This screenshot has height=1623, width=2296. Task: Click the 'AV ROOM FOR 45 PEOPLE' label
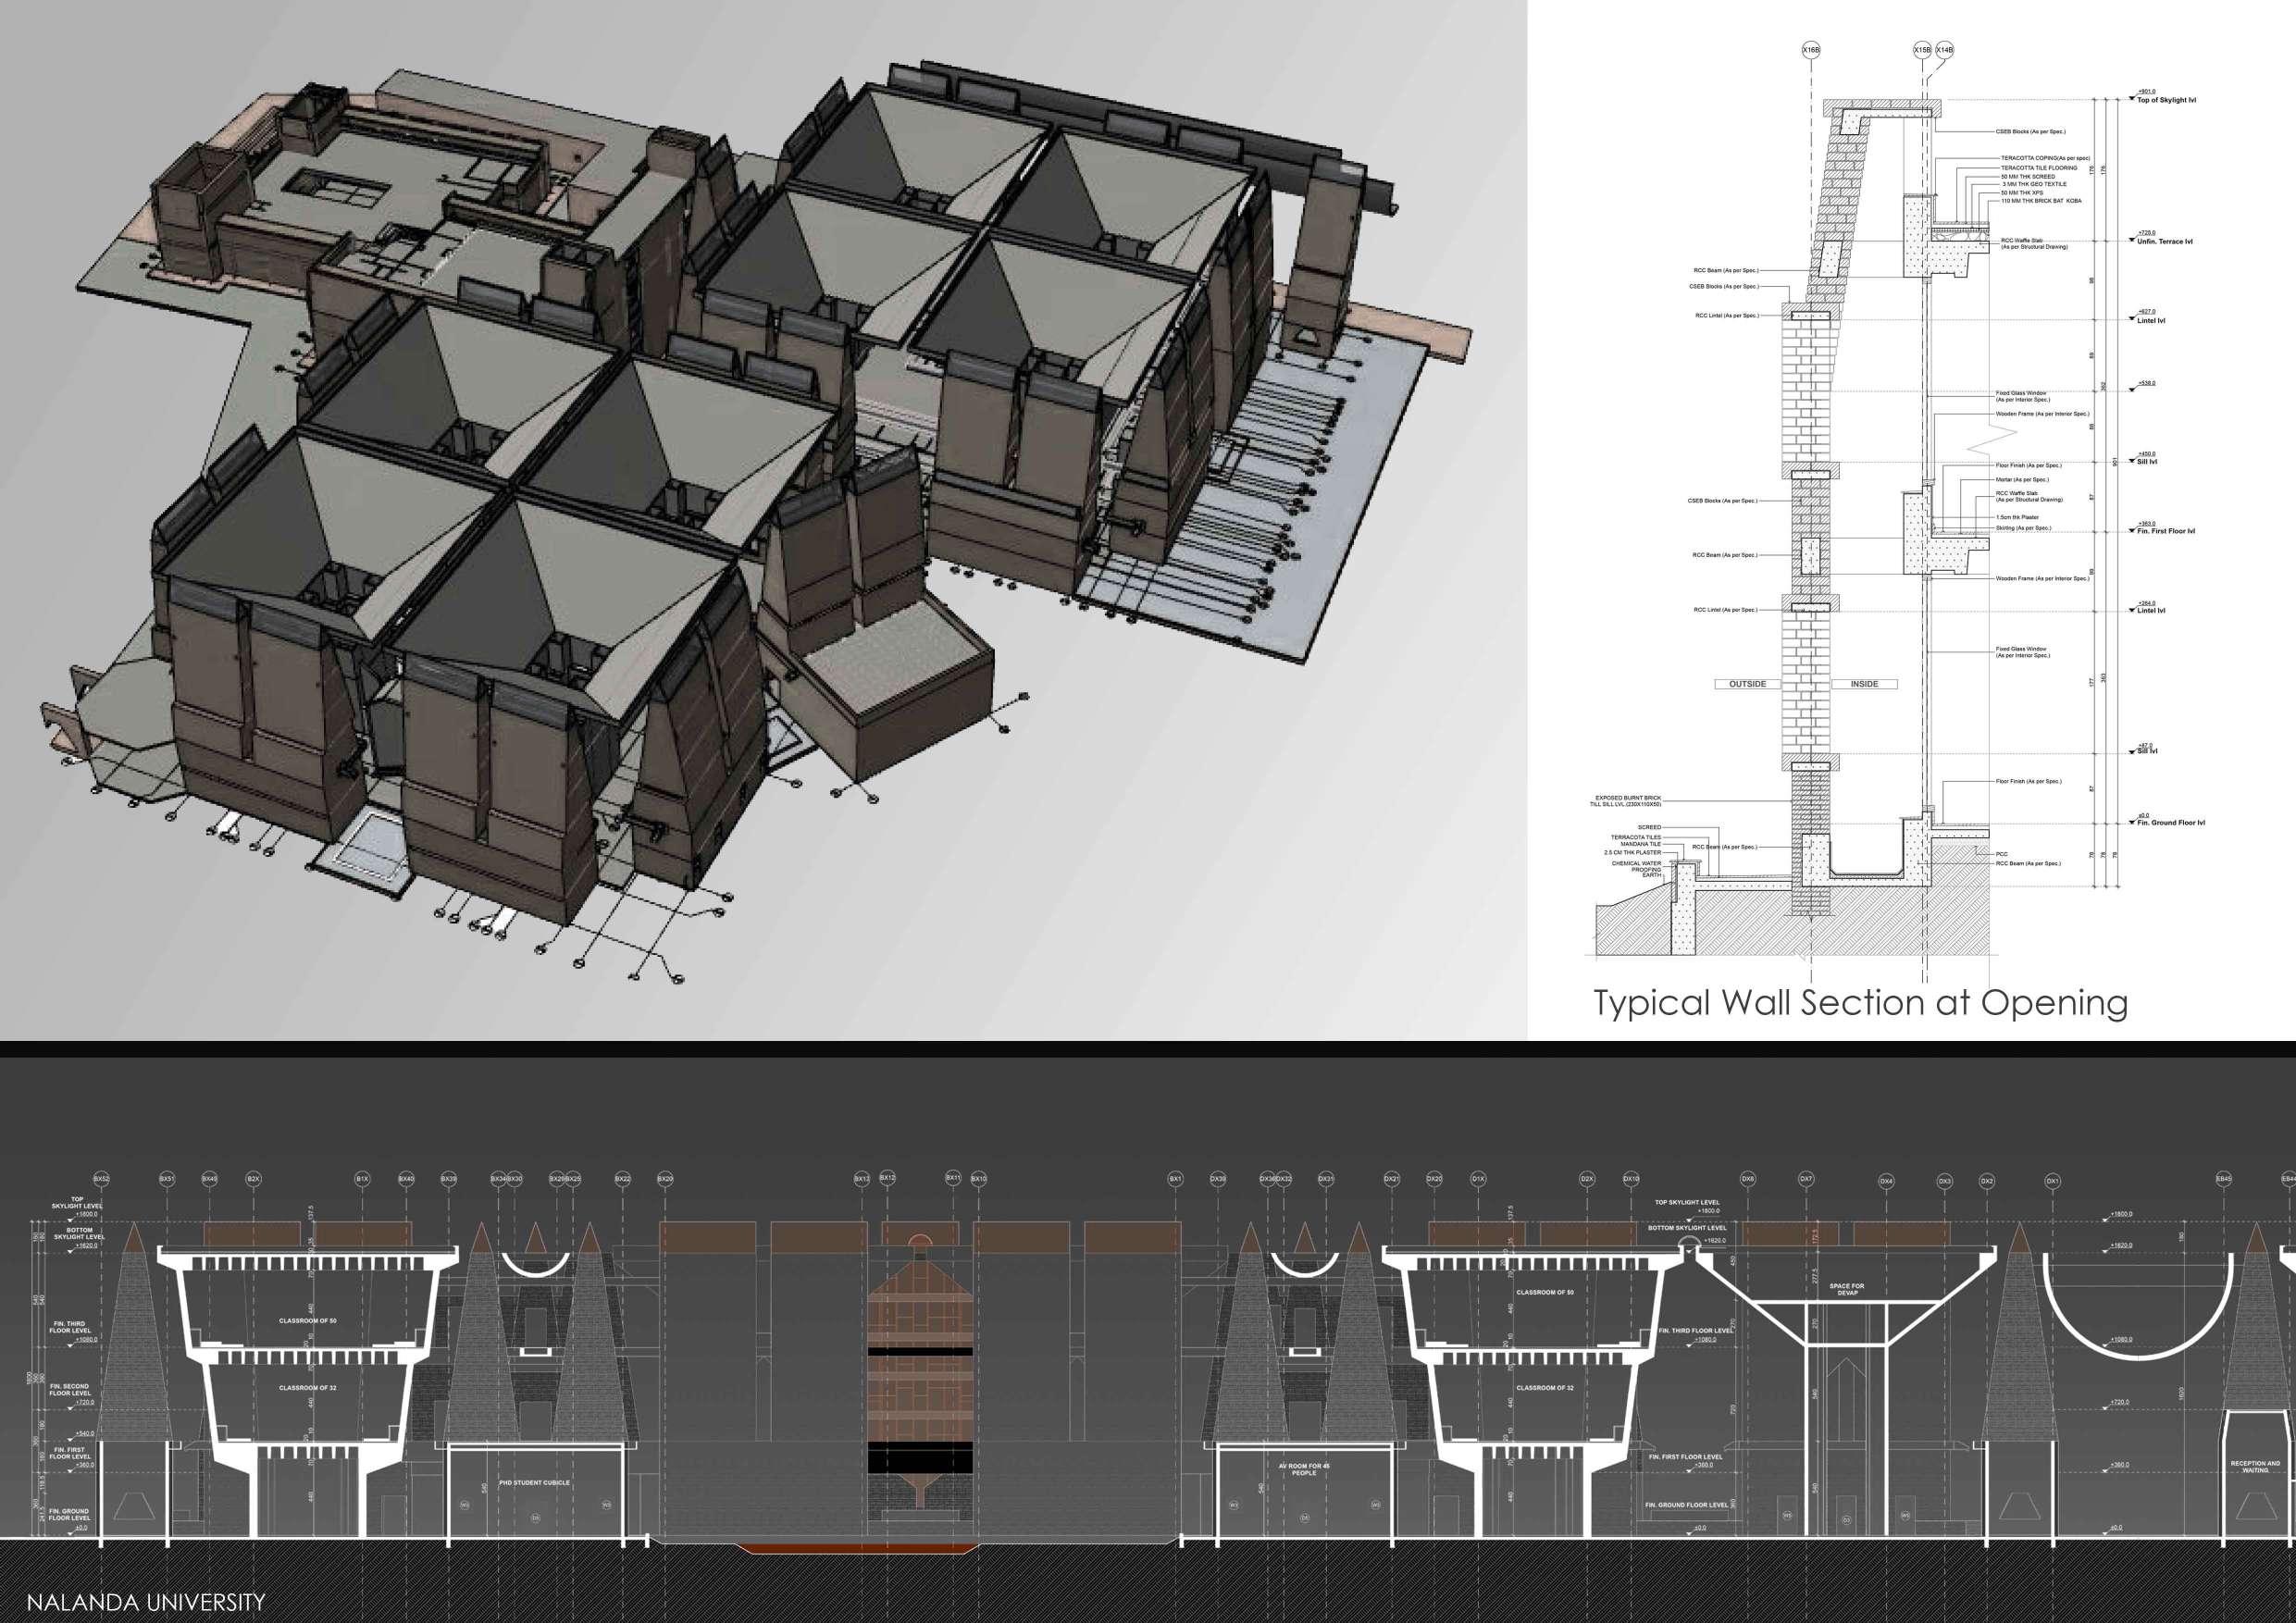click(x=1304, y=1470)
